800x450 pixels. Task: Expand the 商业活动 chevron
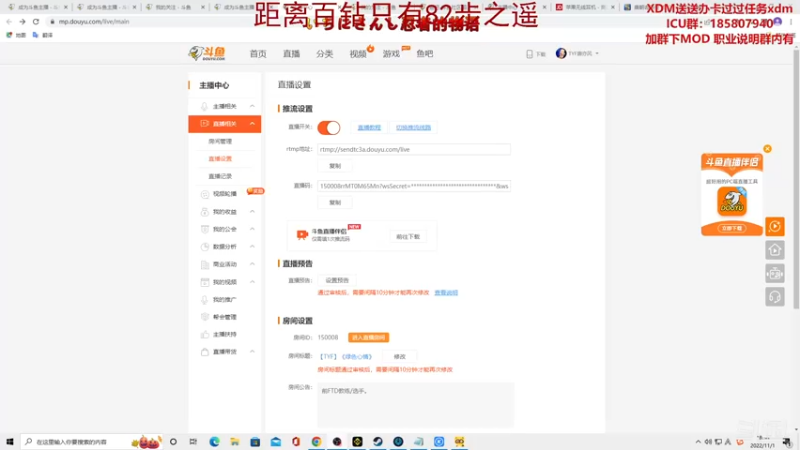(x=252, y=264)
